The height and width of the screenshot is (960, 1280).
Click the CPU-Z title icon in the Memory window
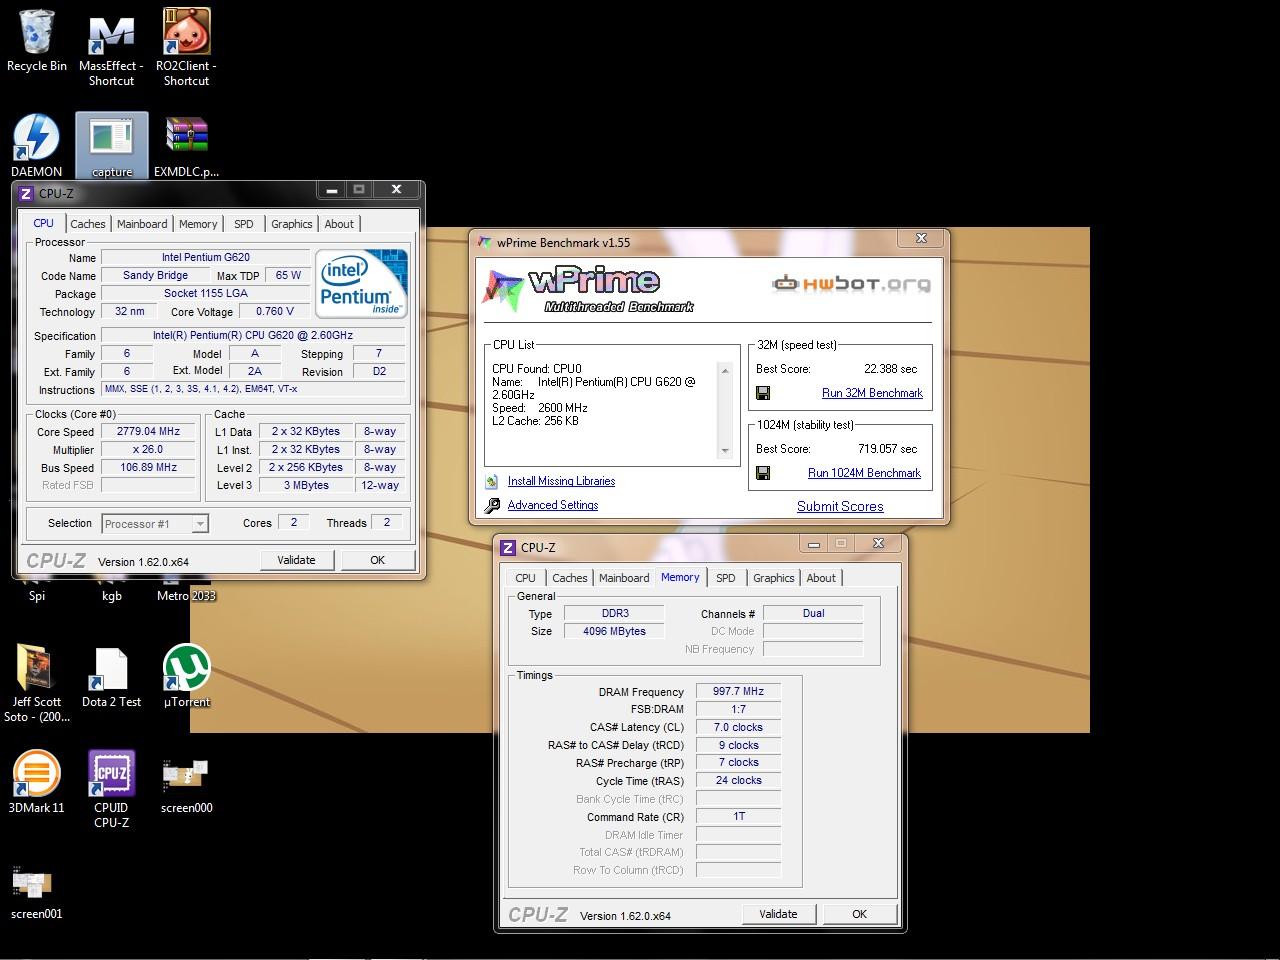(508, 548)
